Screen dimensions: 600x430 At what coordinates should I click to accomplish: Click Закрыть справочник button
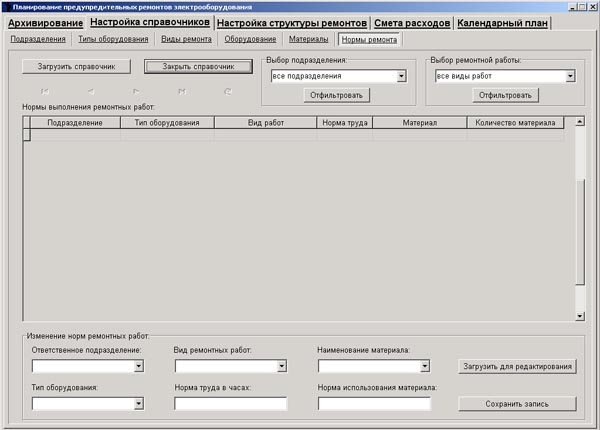(x=198, y=67)
